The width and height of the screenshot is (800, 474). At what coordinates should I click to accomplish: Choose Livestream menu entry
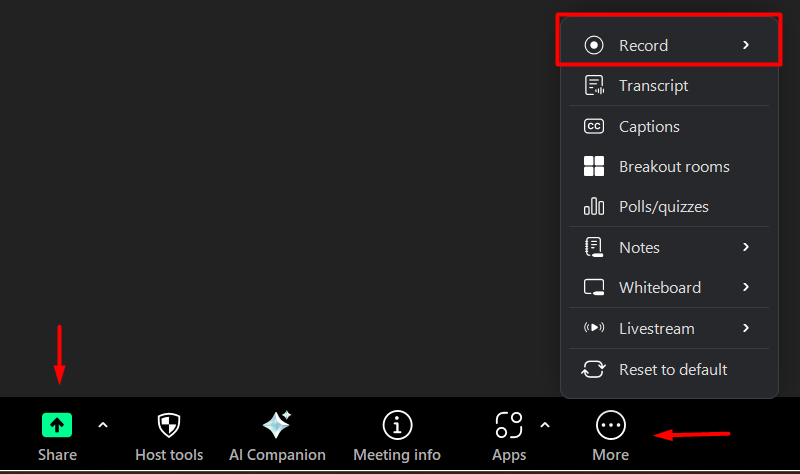coord(669,328)
